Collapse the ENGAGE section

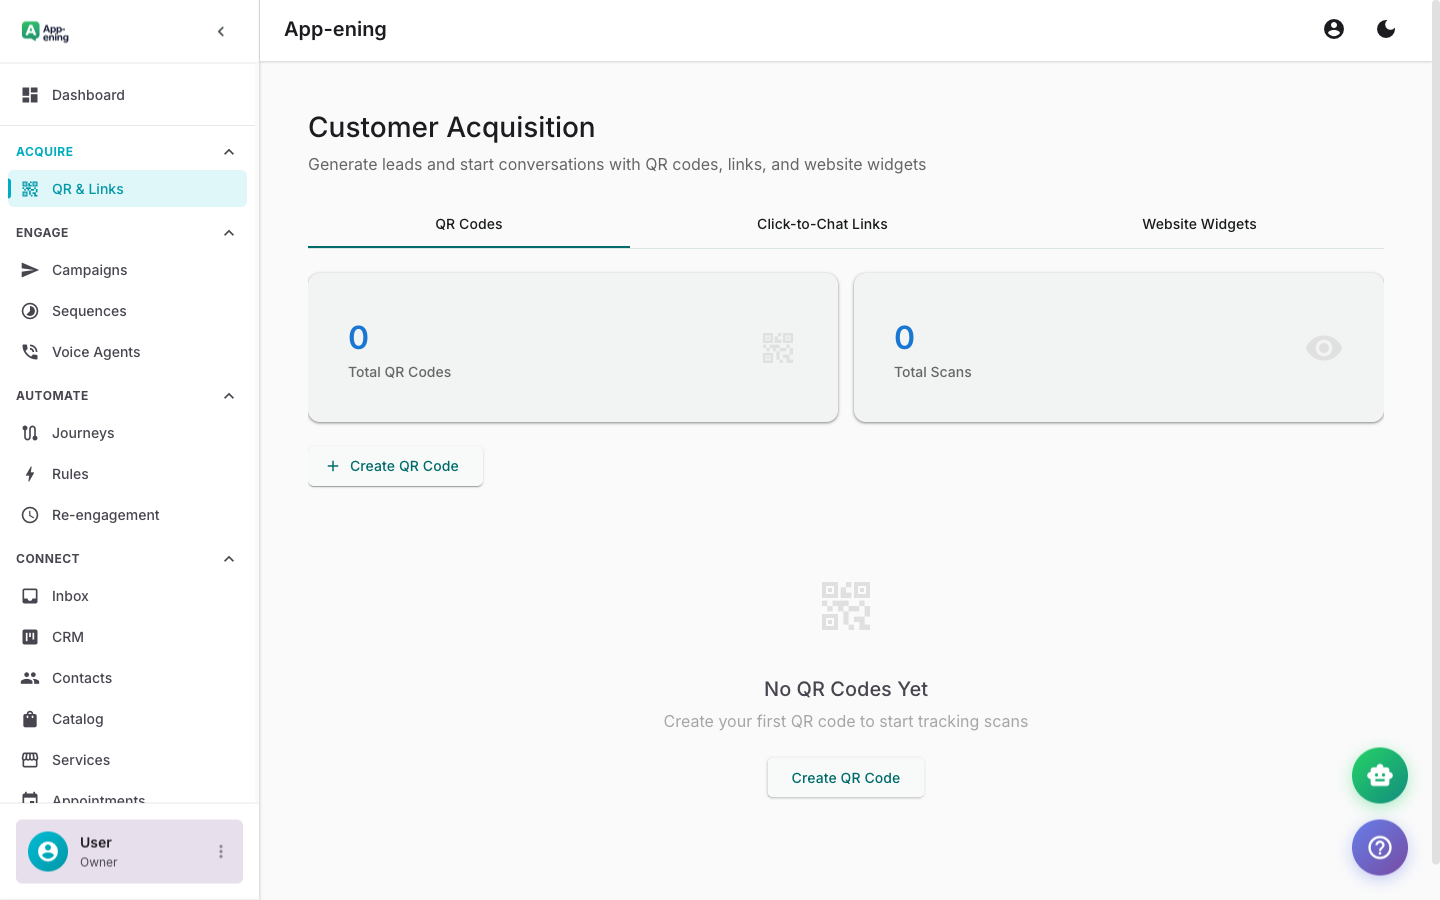tap(229, 232)
